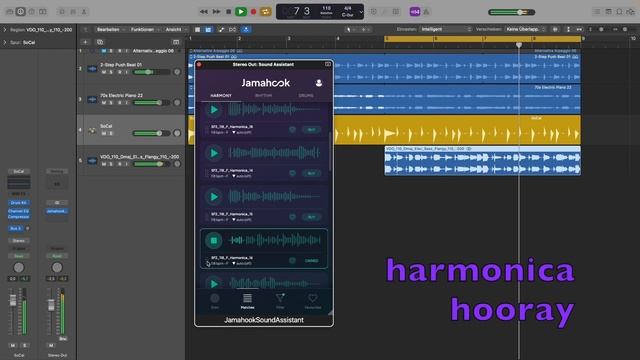Click the duplicate track button
Screen dimensions: 640x360
pos(100,42)
